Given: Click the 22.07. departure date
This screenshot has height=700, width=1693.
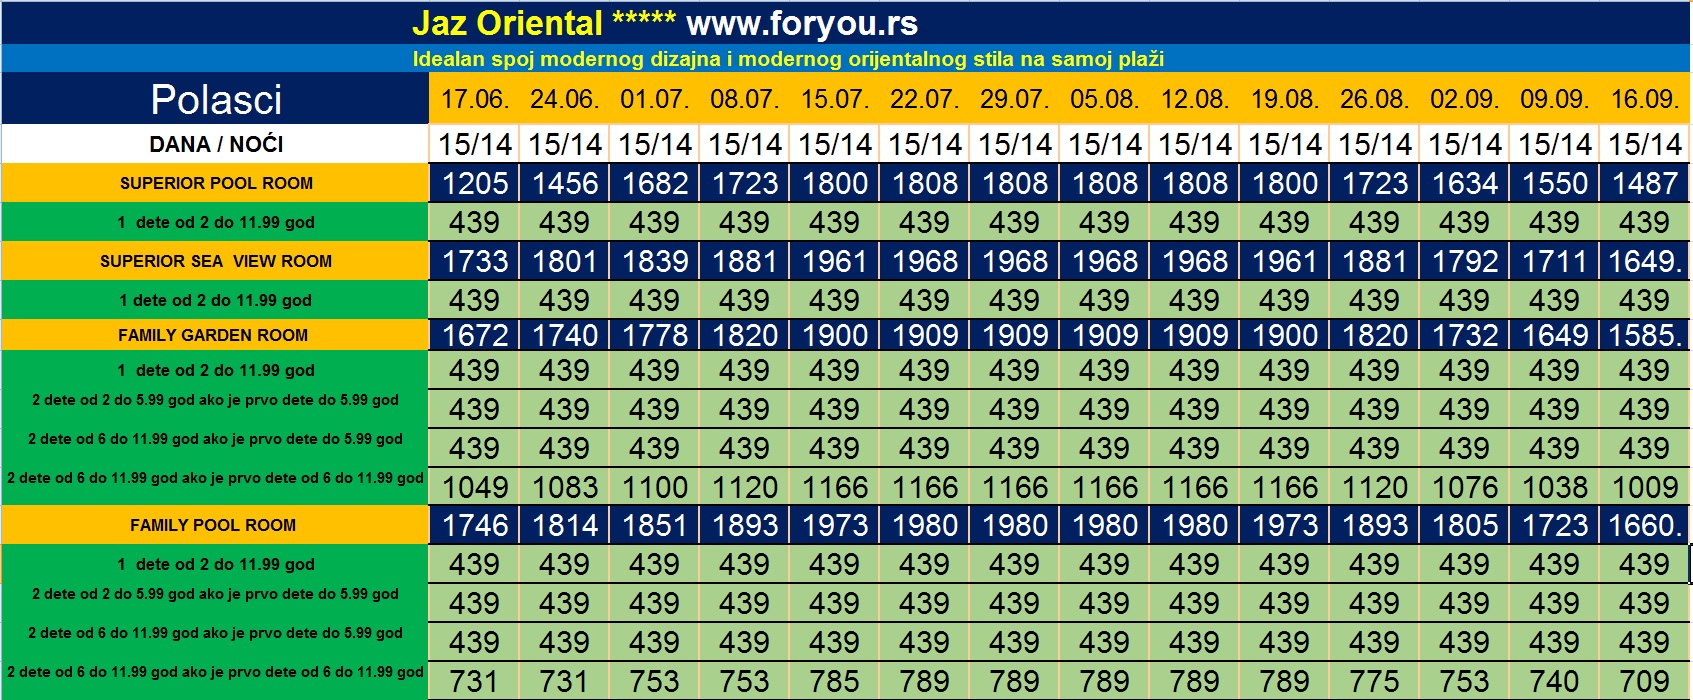Looking at the screenshot, I should (x=925, y=99).
